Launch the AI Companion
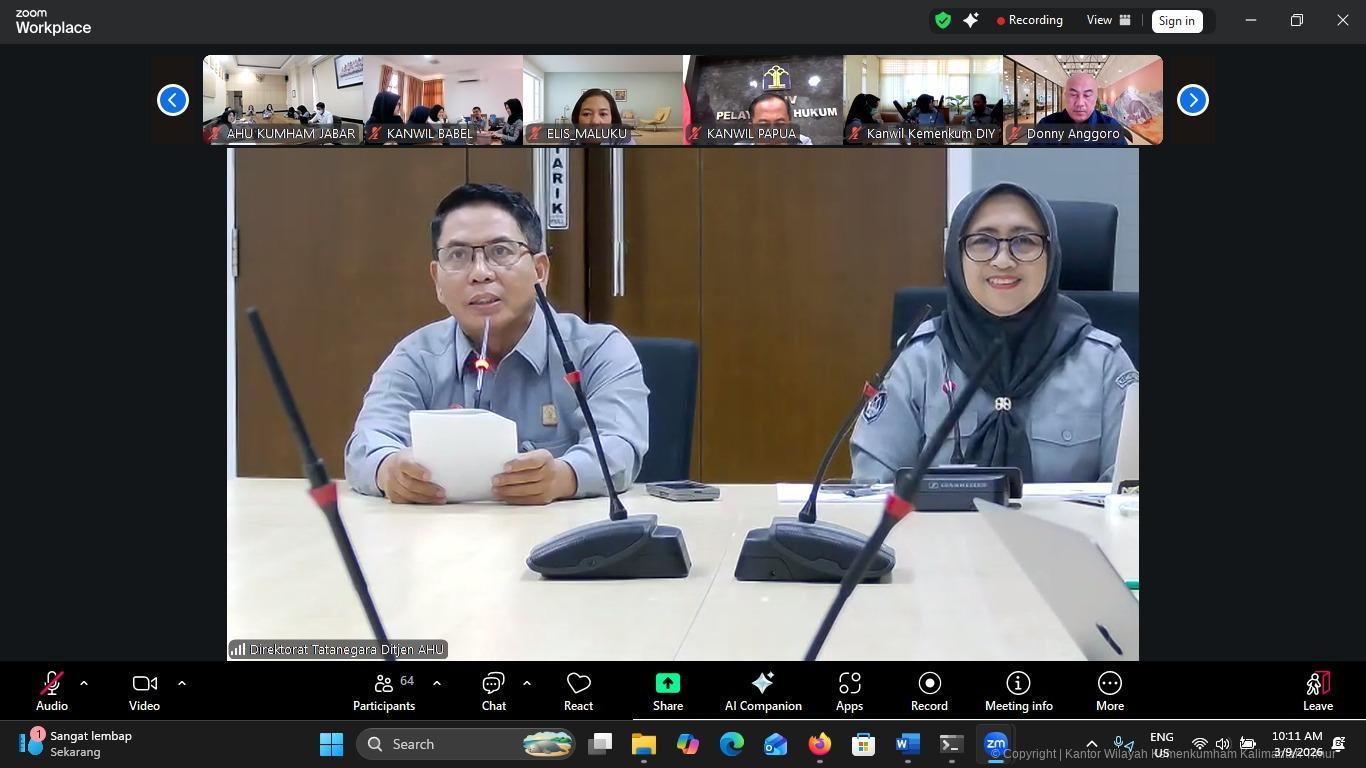This screenshot has width=1366, height=768. [763, 691]
